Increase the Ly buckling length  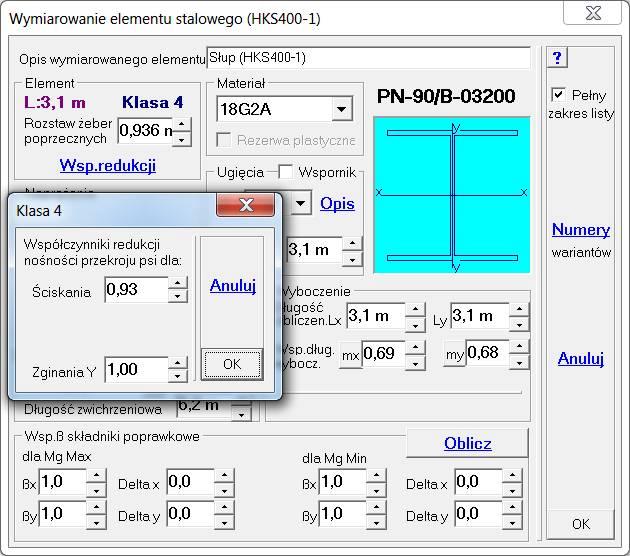click(520, 309)
